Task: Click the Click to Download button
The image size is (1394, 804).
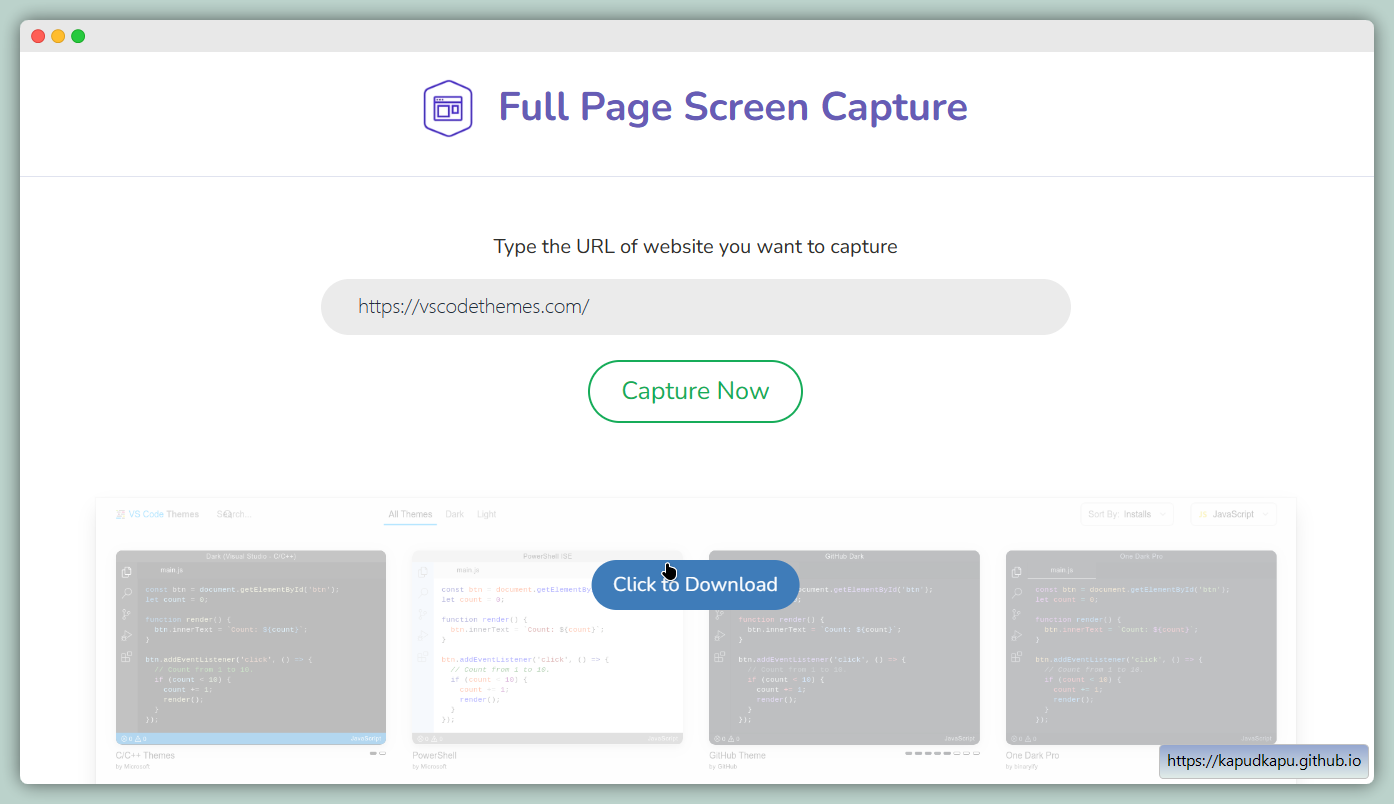Action: tap(695, 585)
